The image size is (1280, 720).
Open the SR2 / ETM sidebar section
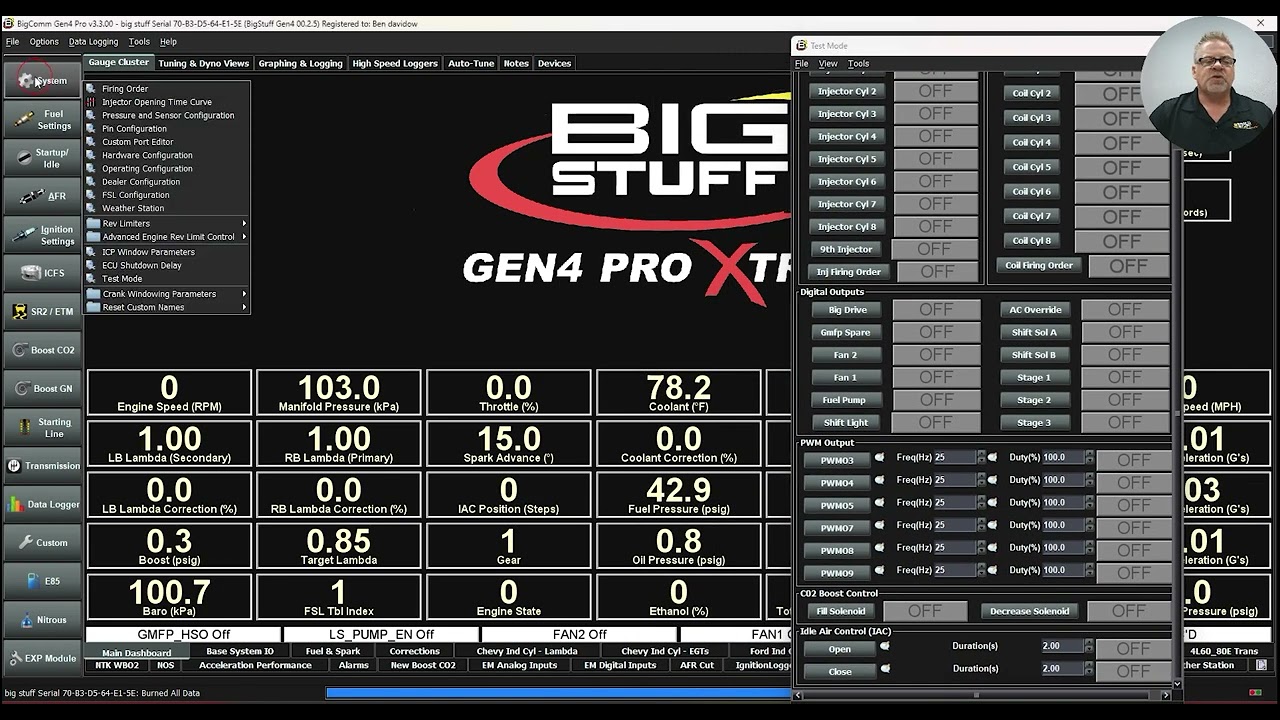[x=42, y=312]
